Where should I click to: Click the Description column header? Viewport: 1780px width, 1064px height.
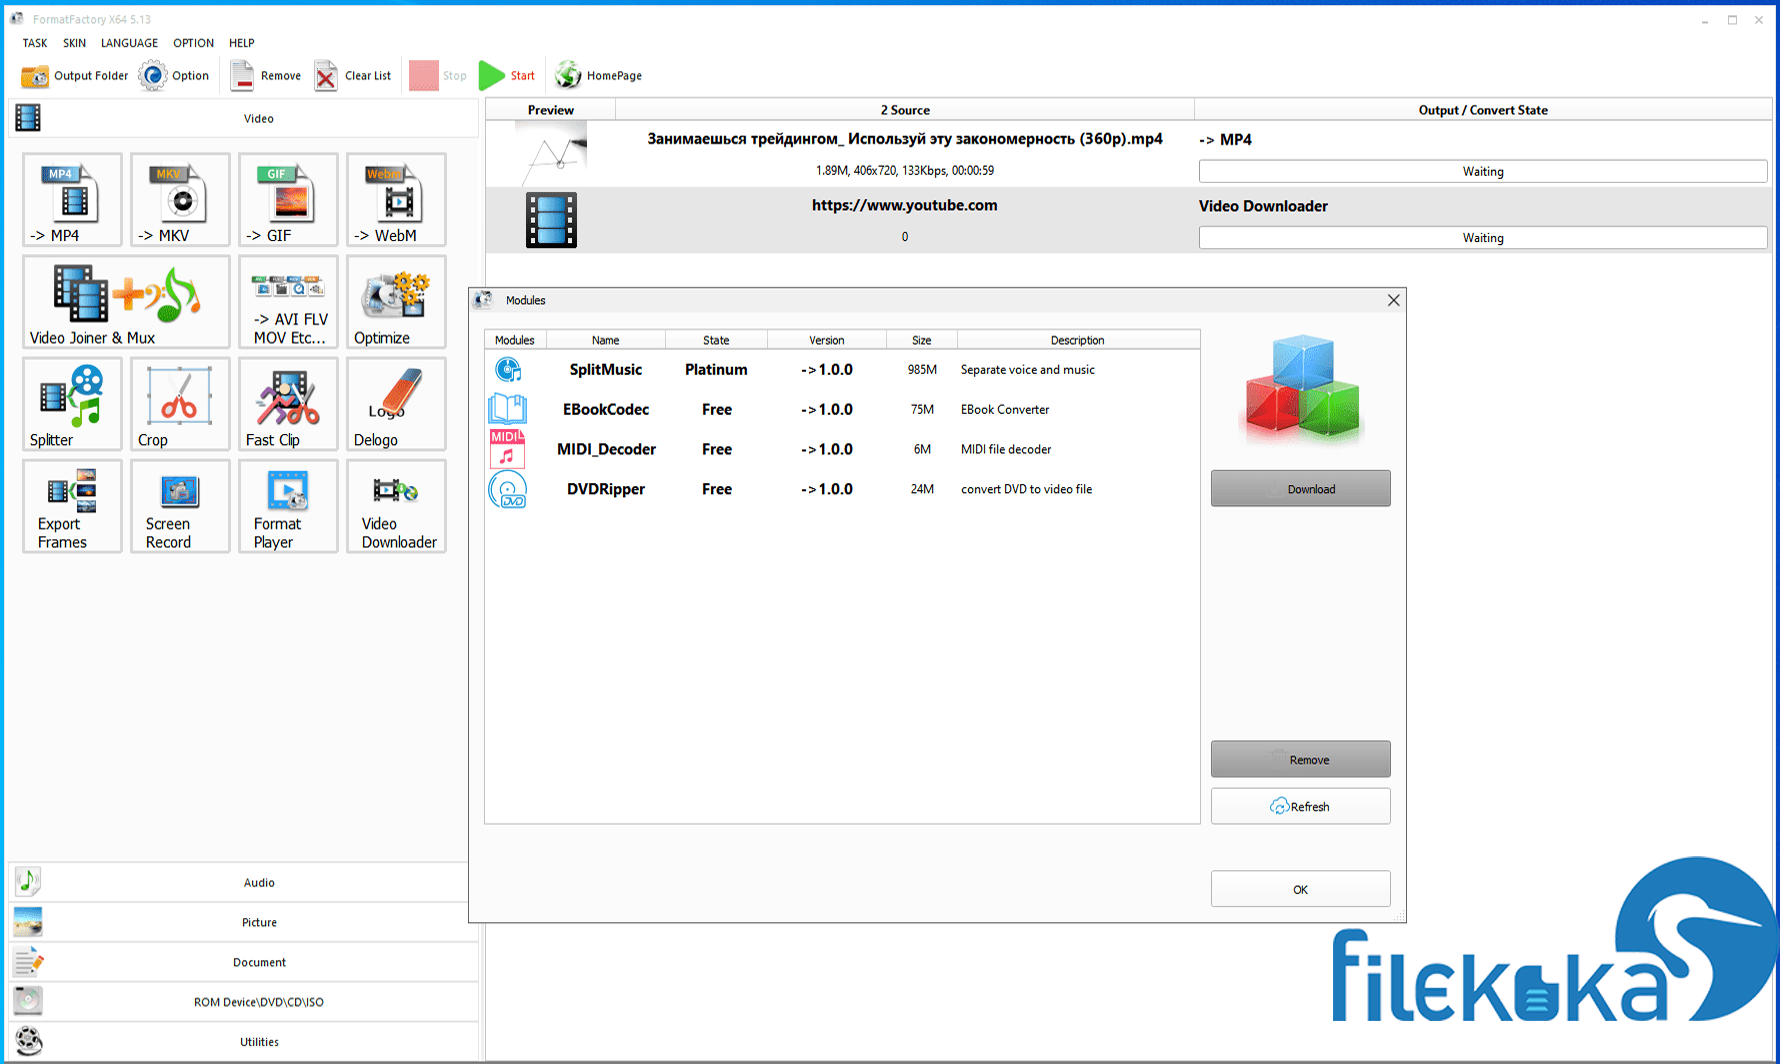click(1078, 340)
